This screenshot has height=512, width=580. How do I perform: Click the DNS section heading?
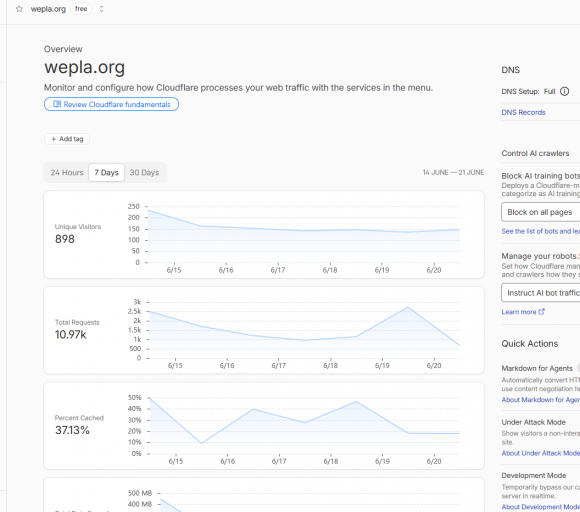click(510, 70)
